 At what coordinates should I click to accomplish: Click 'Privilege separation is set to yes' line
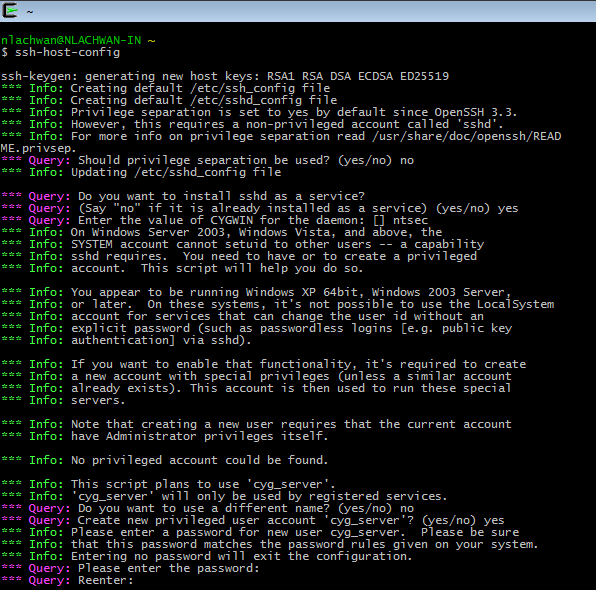(x=259, y=112)
